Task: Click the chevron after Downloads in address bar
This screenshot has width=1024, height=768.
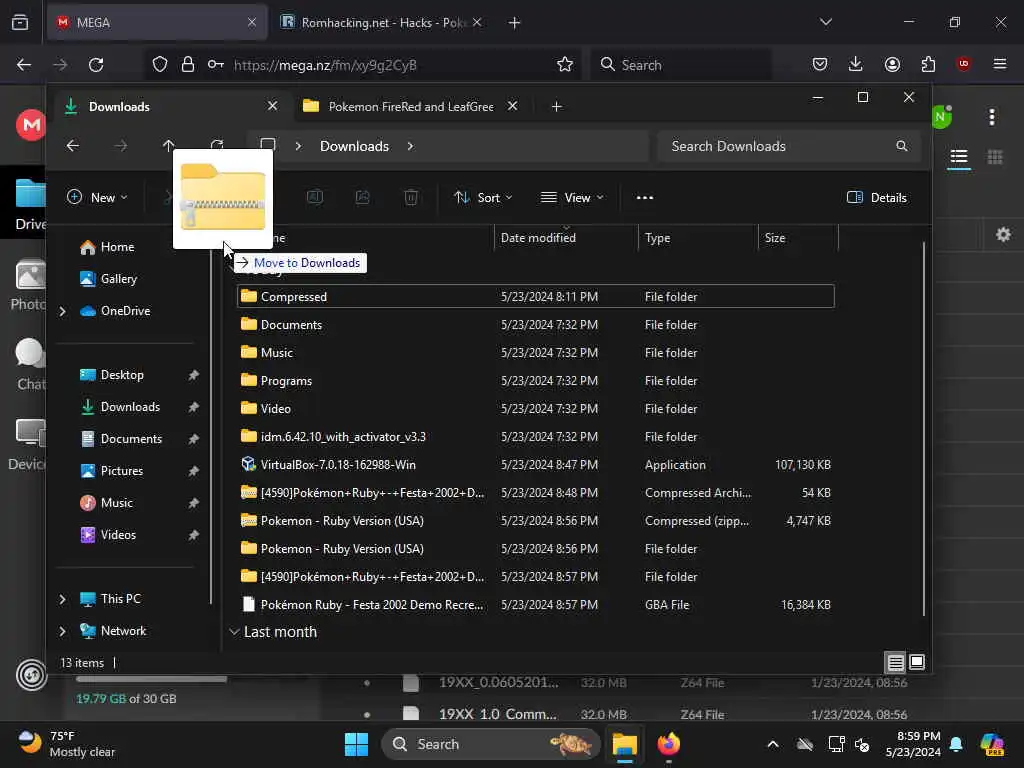Action: tap(410, 146)
